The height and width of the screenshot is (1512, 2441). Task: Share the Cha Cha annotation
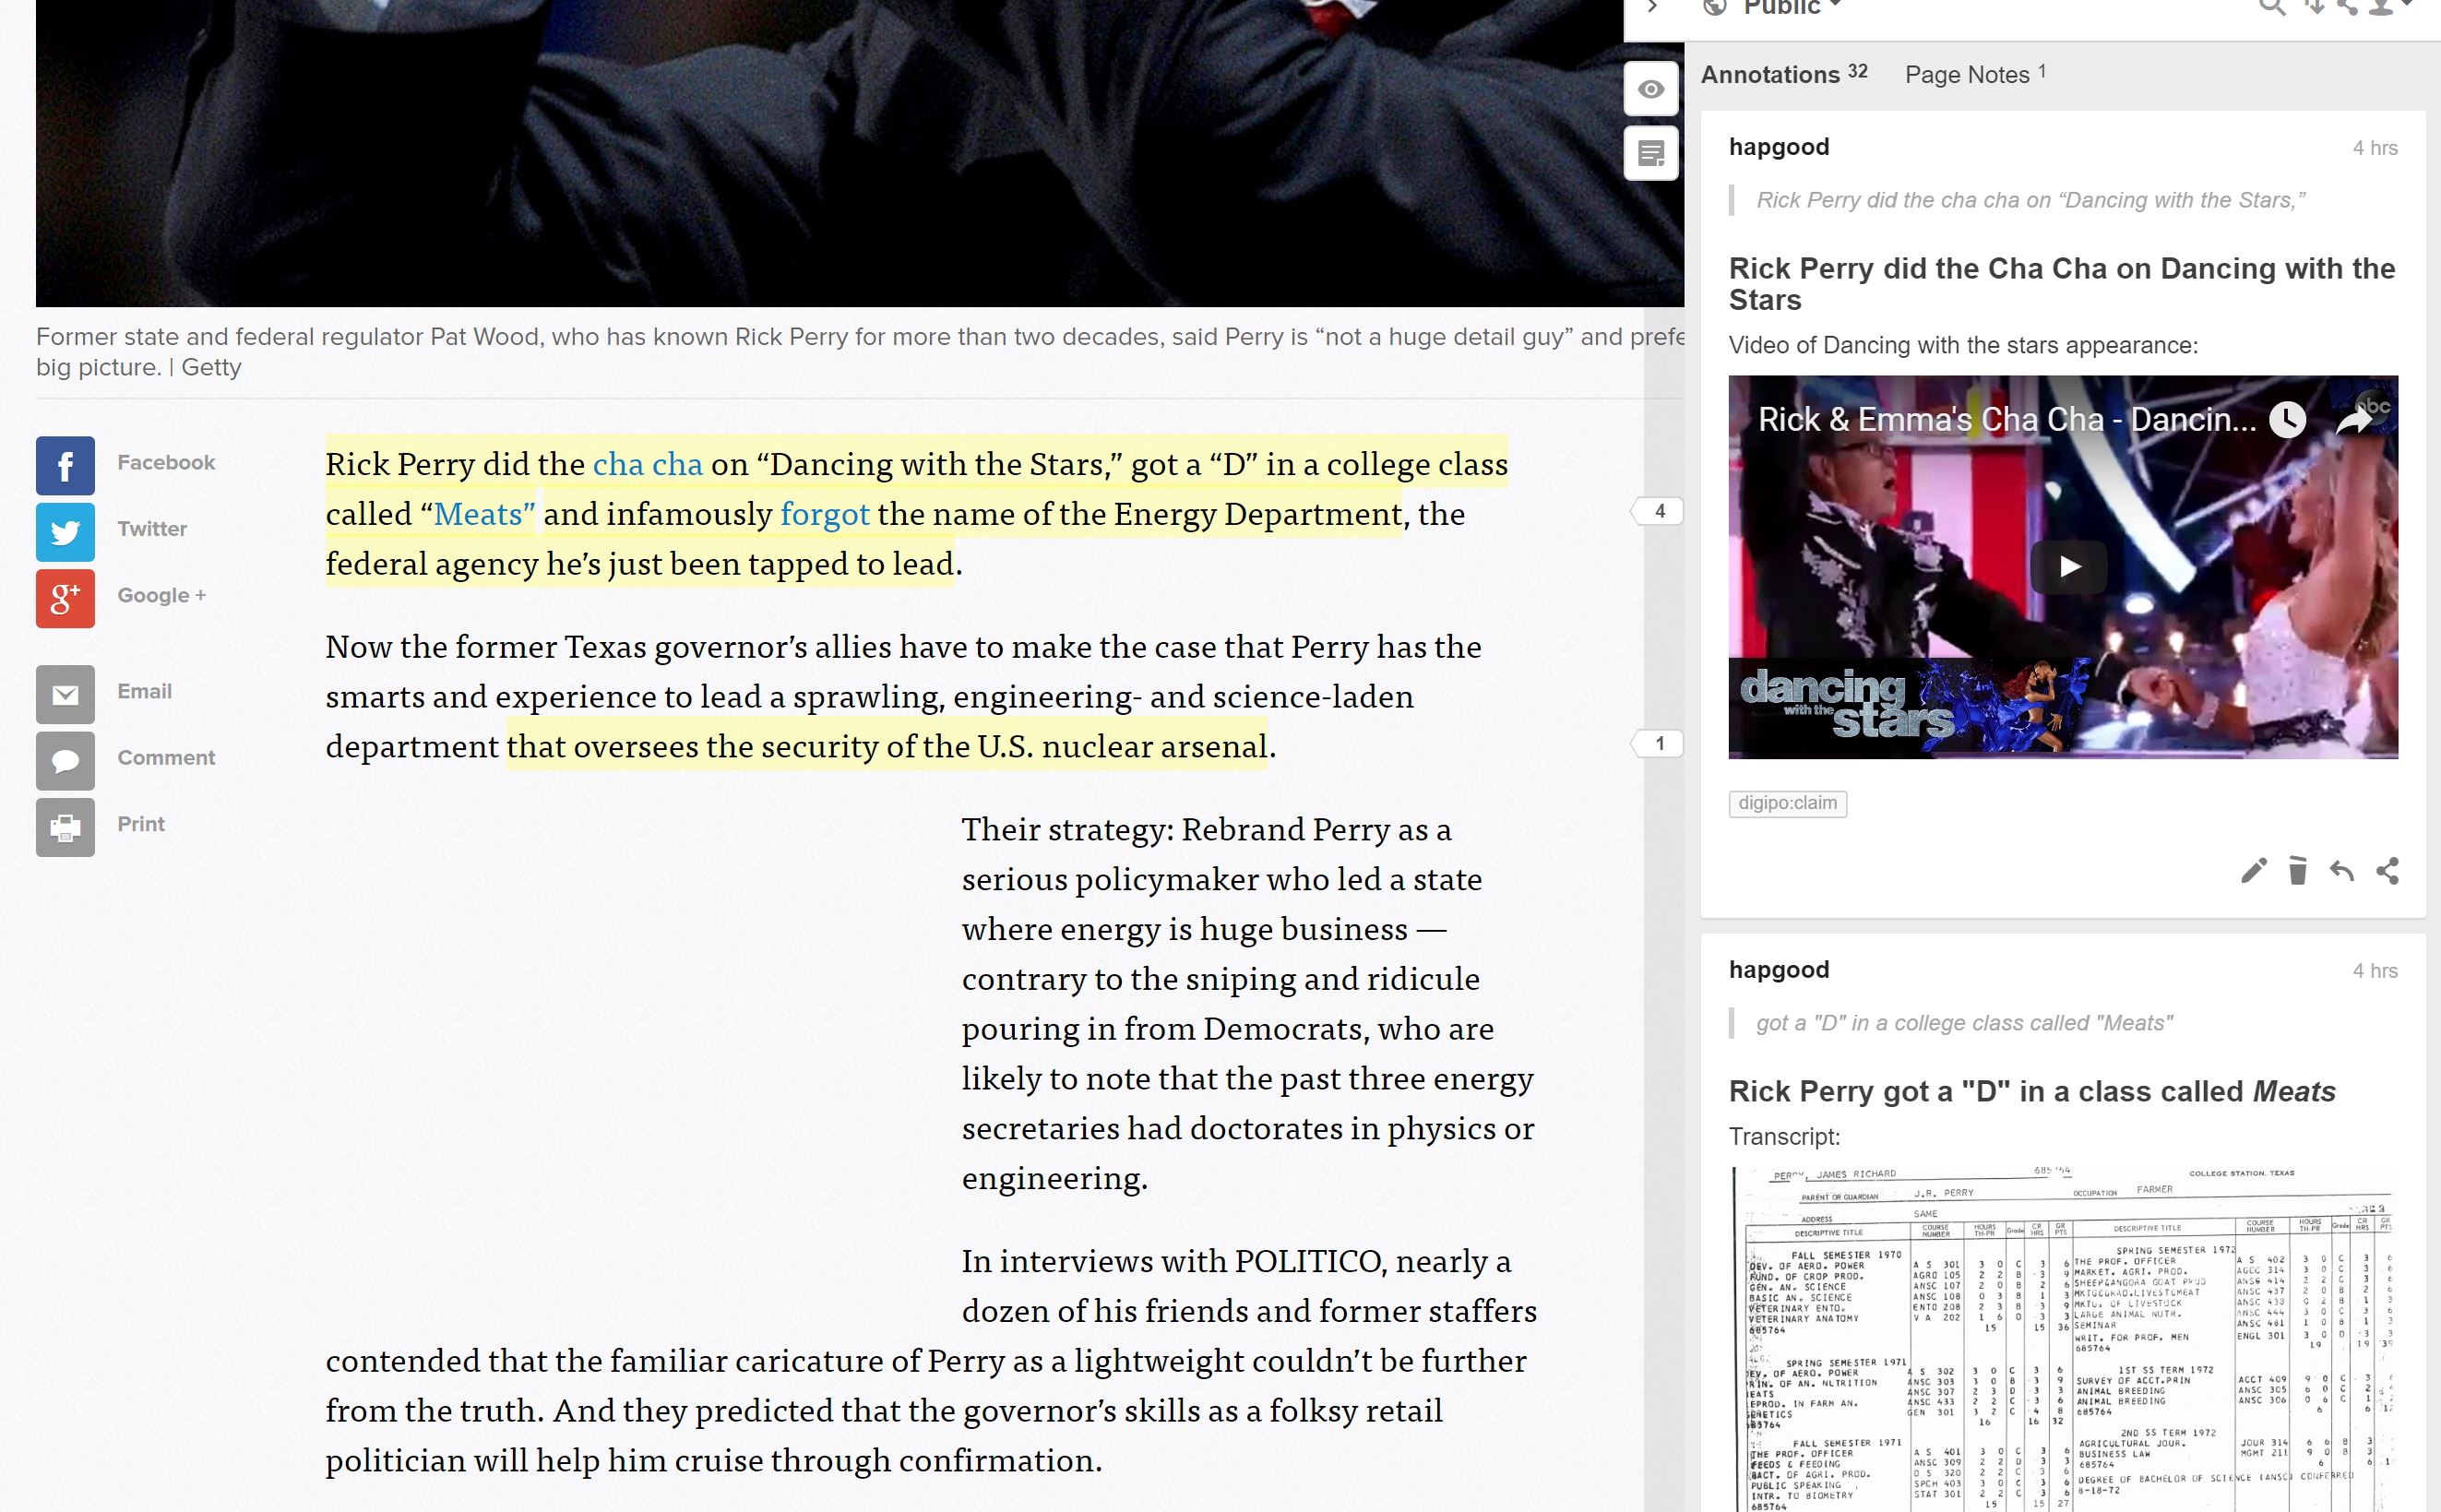(2388, 871)
